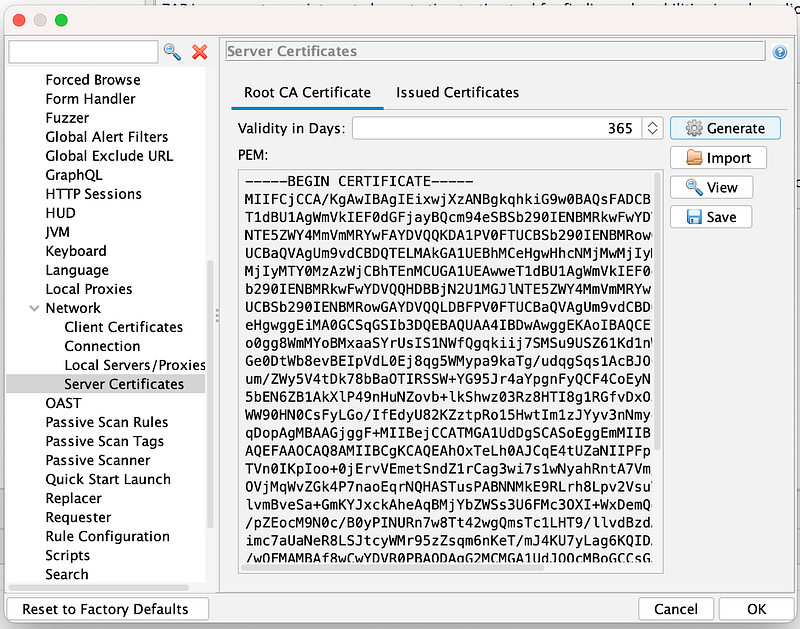This screenshot has height=629, width=800.
Task: Click the View certificate button
Action: [711, 187]
